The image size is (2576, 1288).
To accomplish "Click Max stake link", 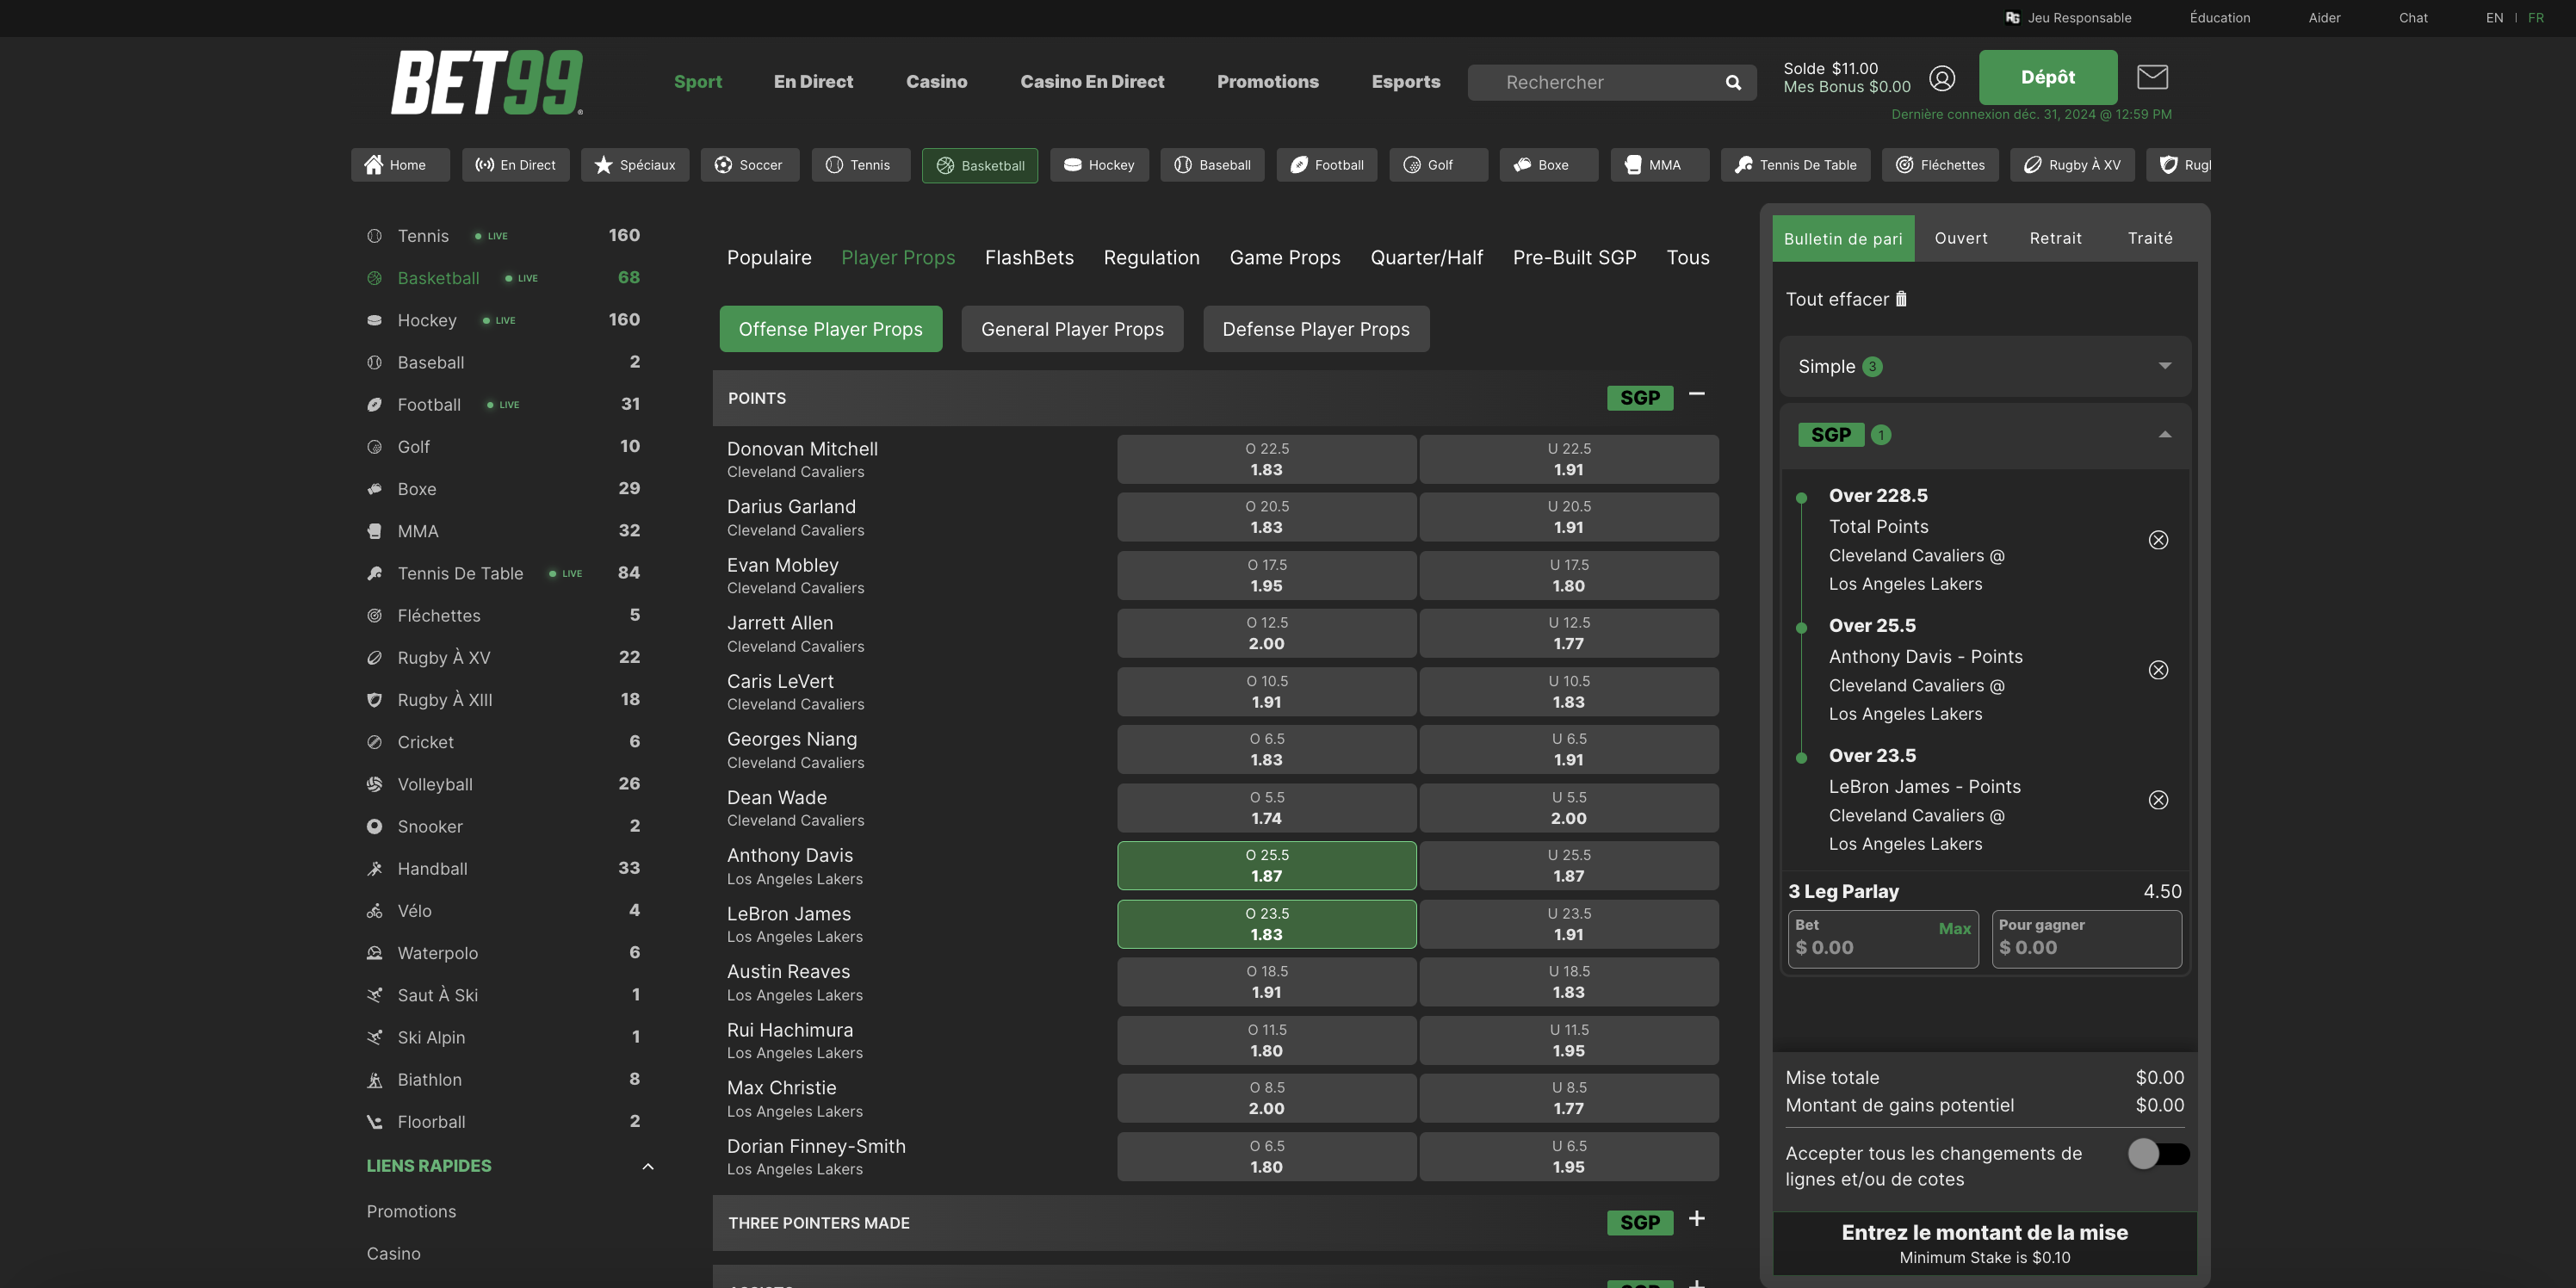I will 1954,929.
